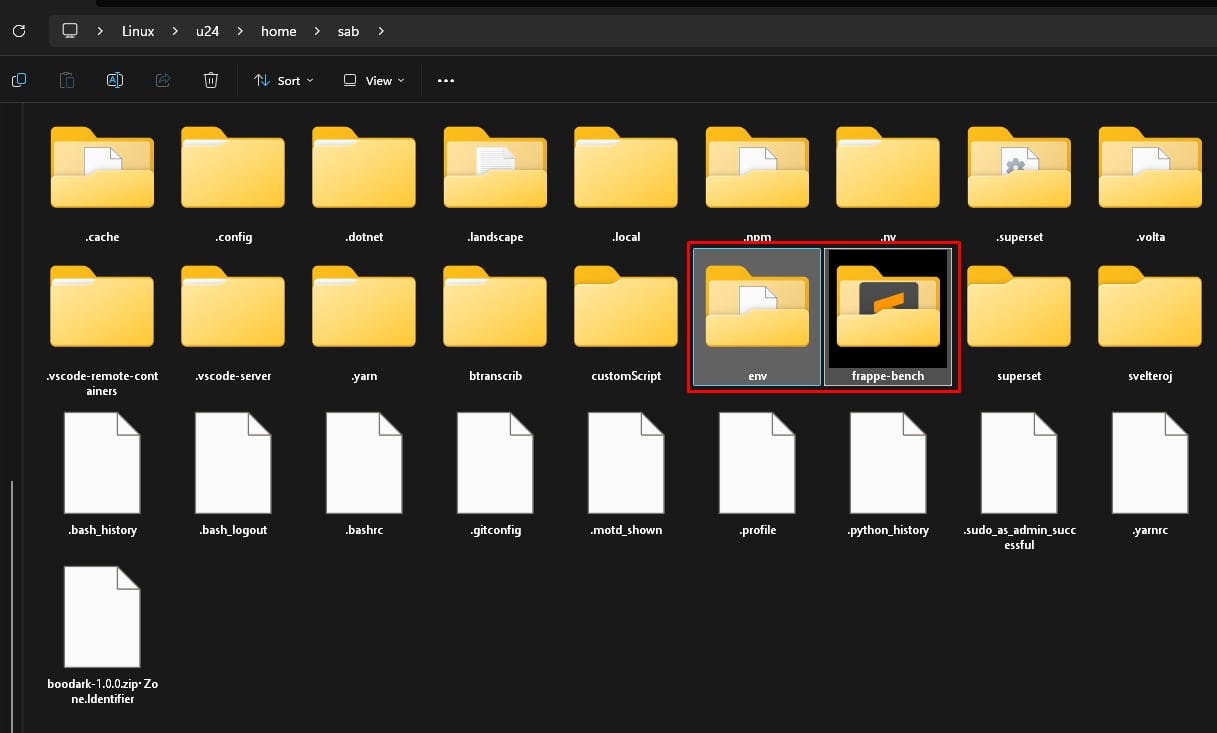Click the Share icon on the toolbar
The height and width of the screenshot is (733, 1217).
(x=162, y=80)
